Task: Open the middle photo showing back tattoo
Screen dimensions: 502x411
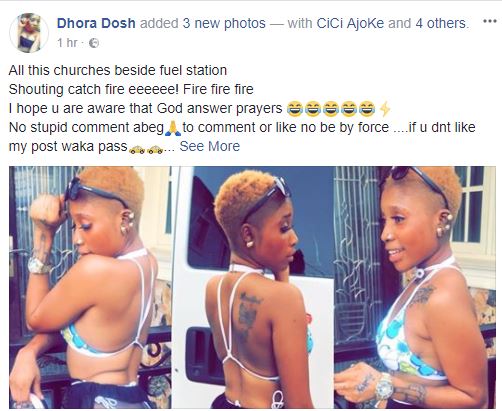Action: coord(253,287)
